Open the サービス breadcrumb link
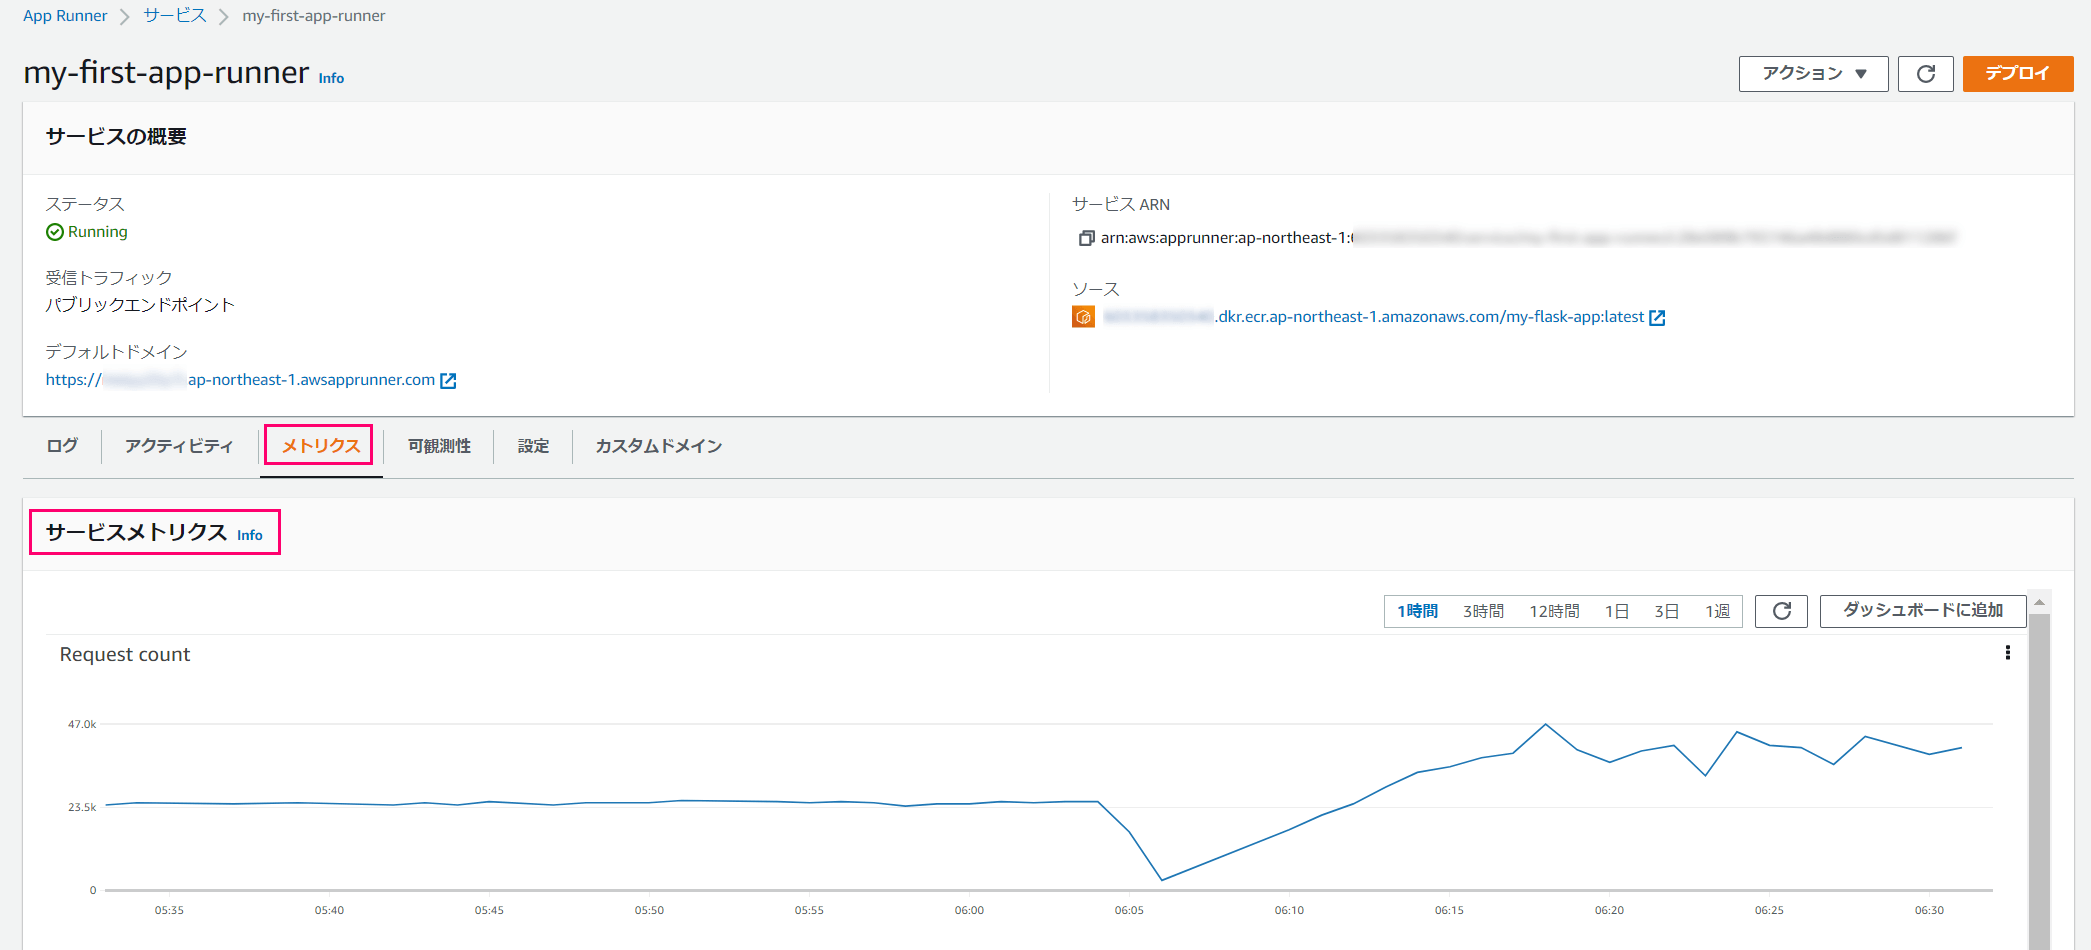 click(175, 16)
